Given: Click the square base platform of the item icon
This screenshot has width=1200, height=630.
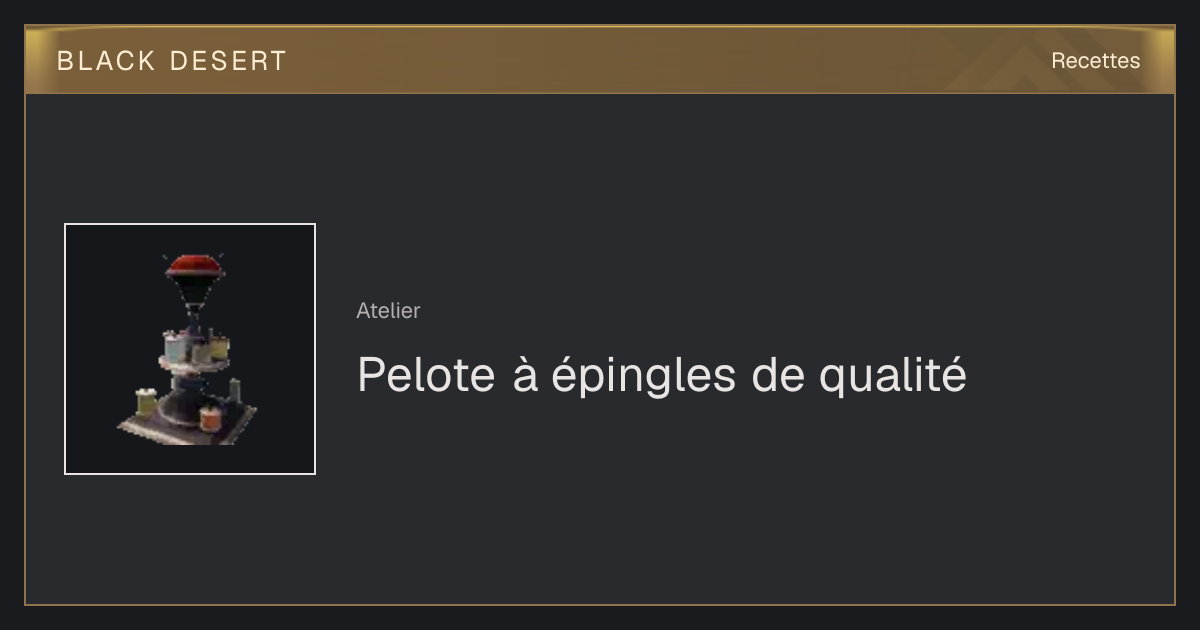Looking at the screenshot, I should 187,423.
